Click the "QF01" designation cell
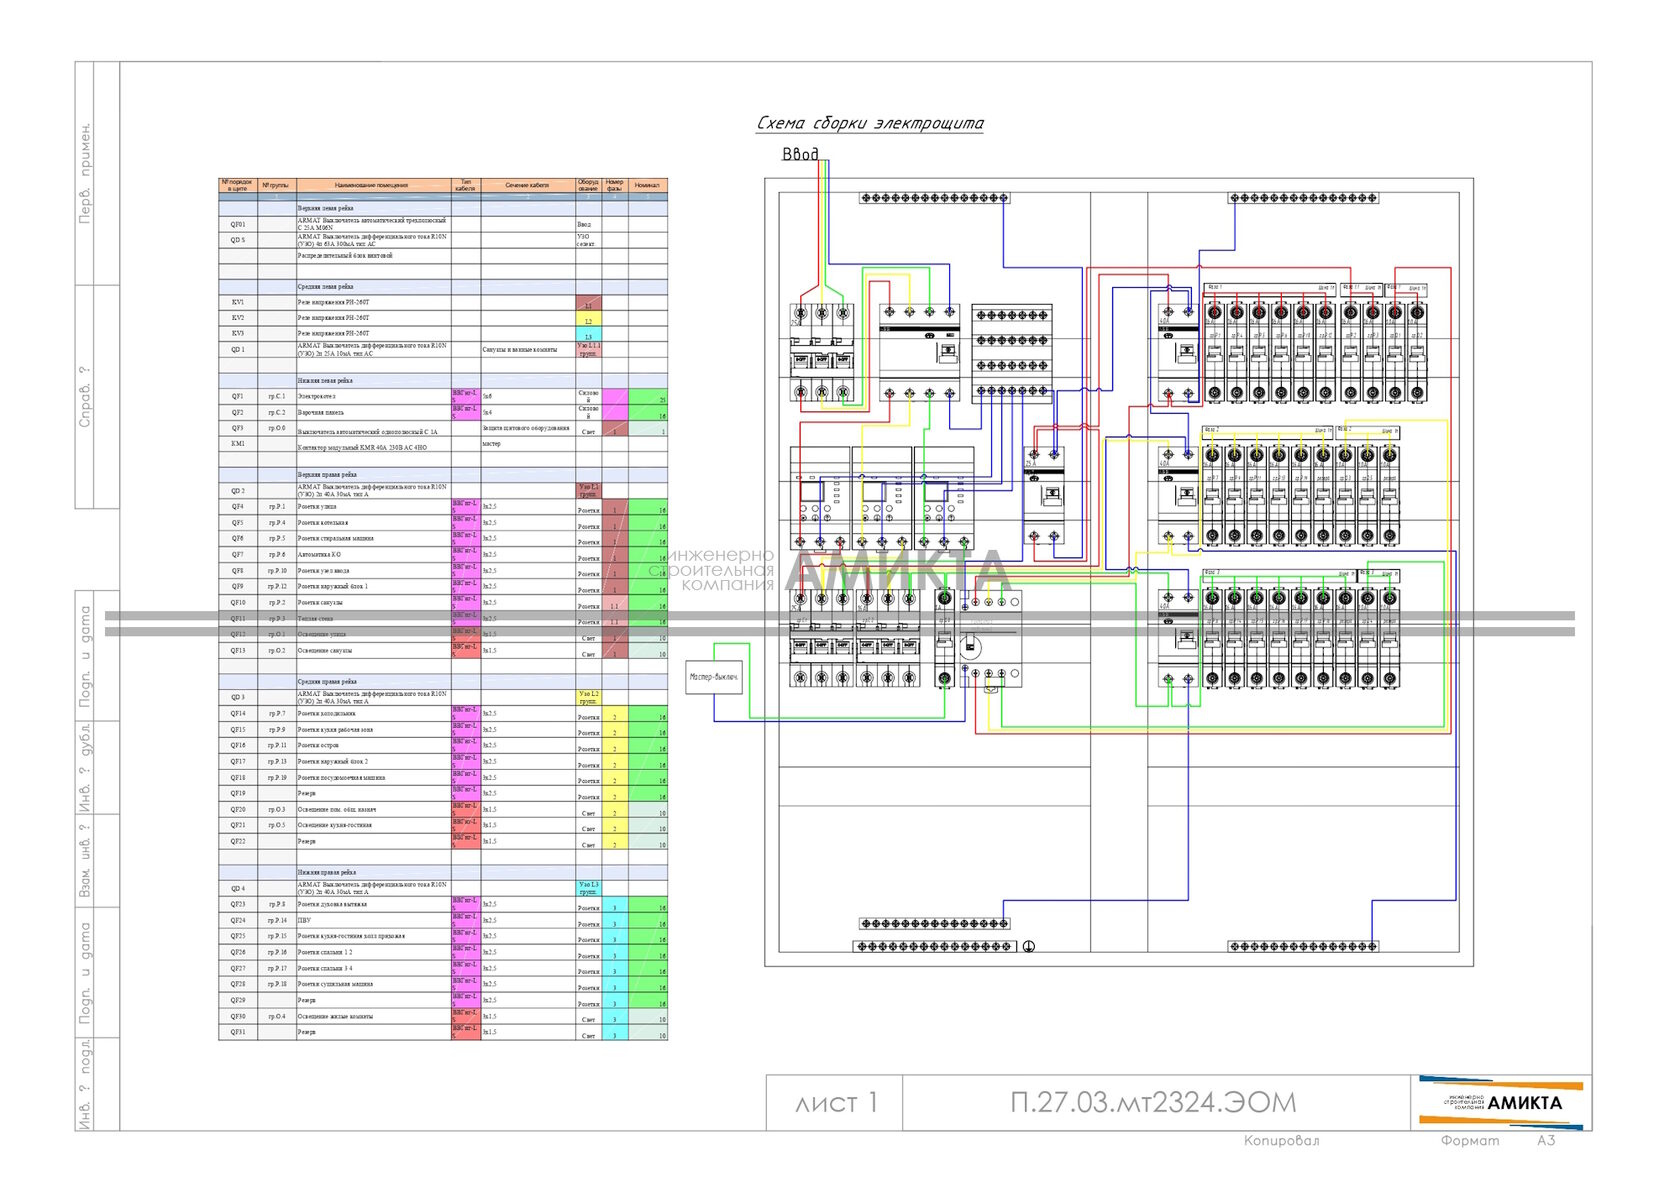The height and width of the screenshot is (1187, 1680). (238, 224)
